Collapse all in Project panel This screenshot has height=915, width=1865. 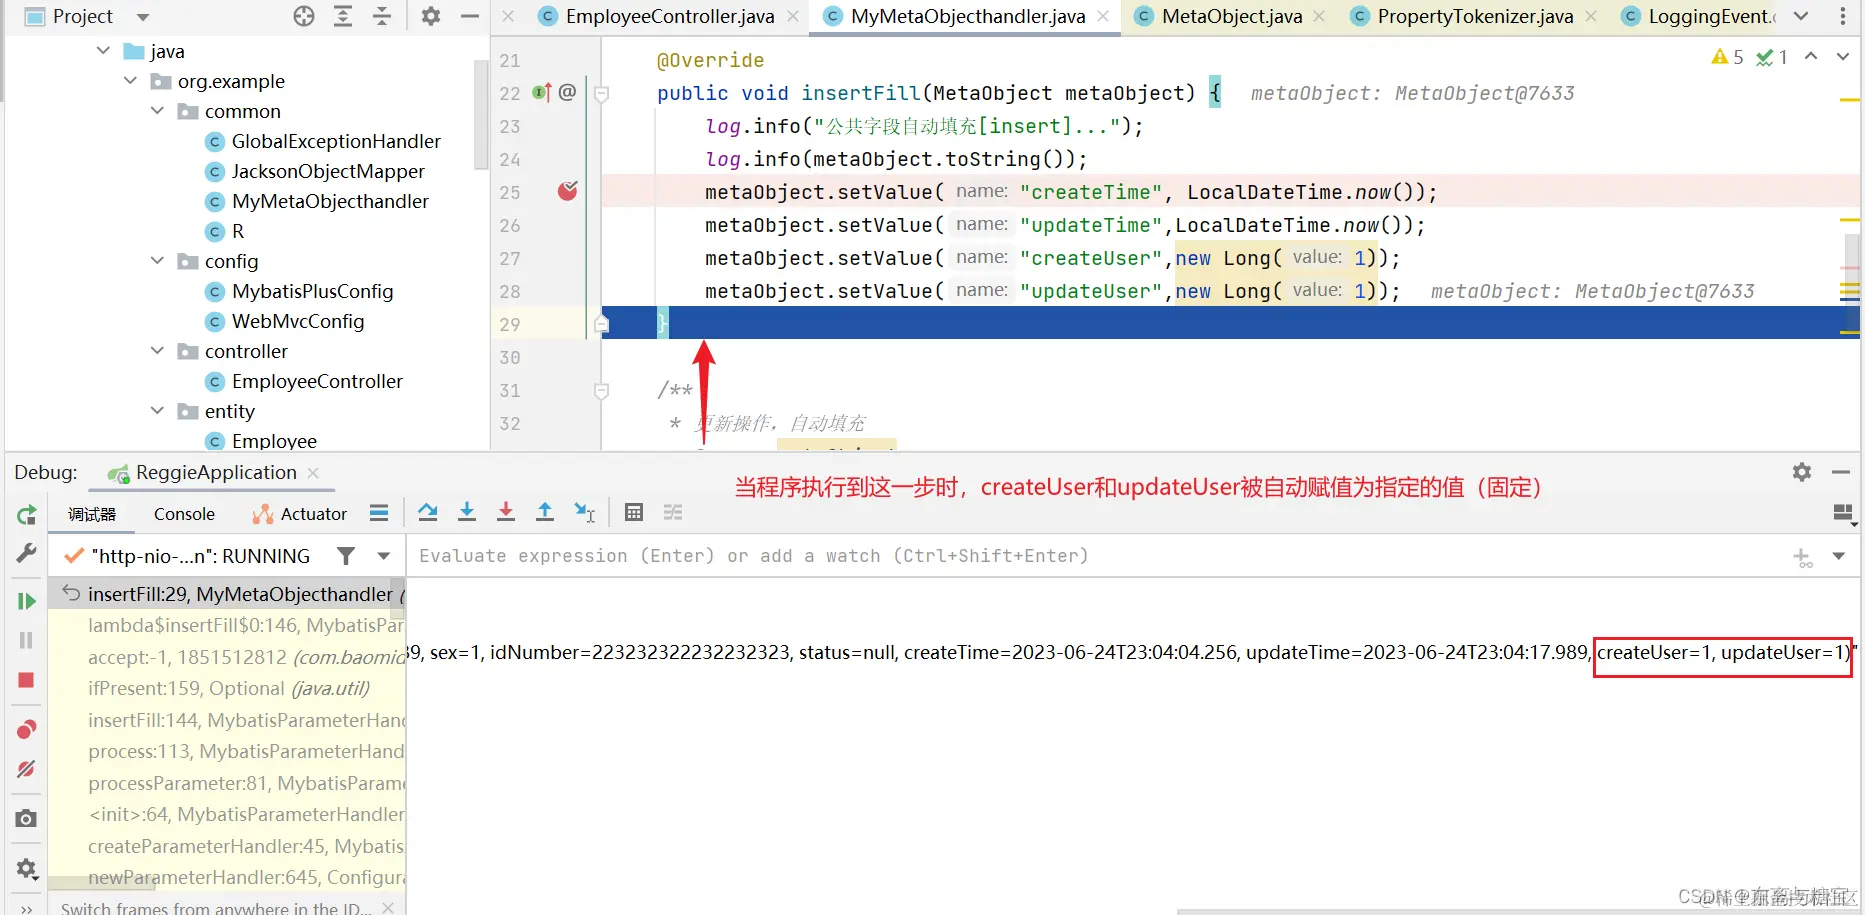[x=382, y=16]
